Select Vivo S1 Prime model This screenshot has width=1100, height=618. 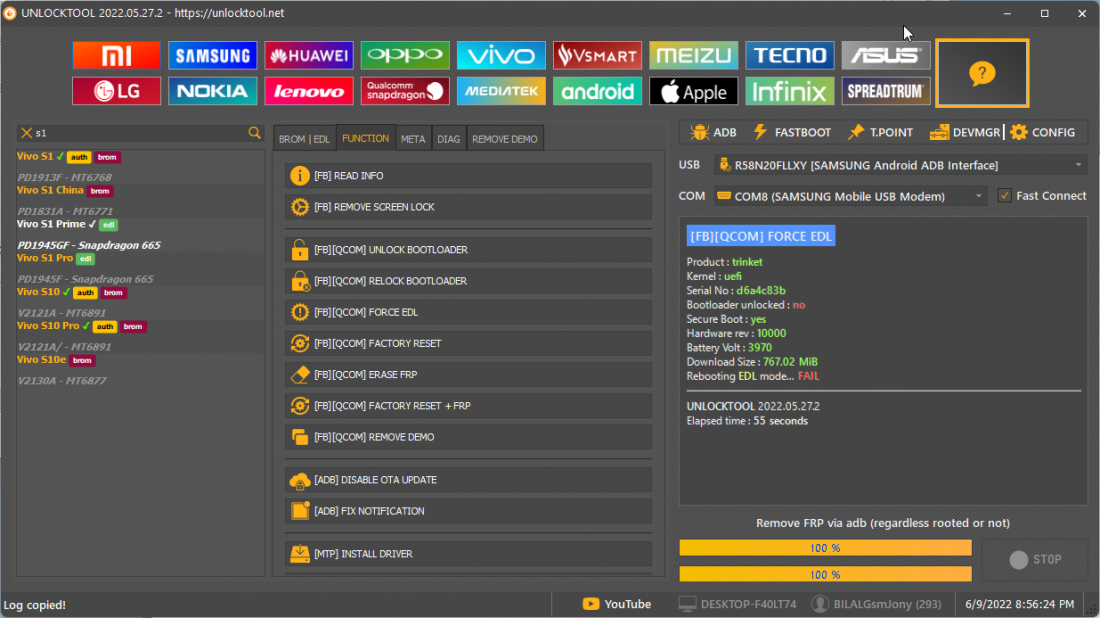coord(51,224)
